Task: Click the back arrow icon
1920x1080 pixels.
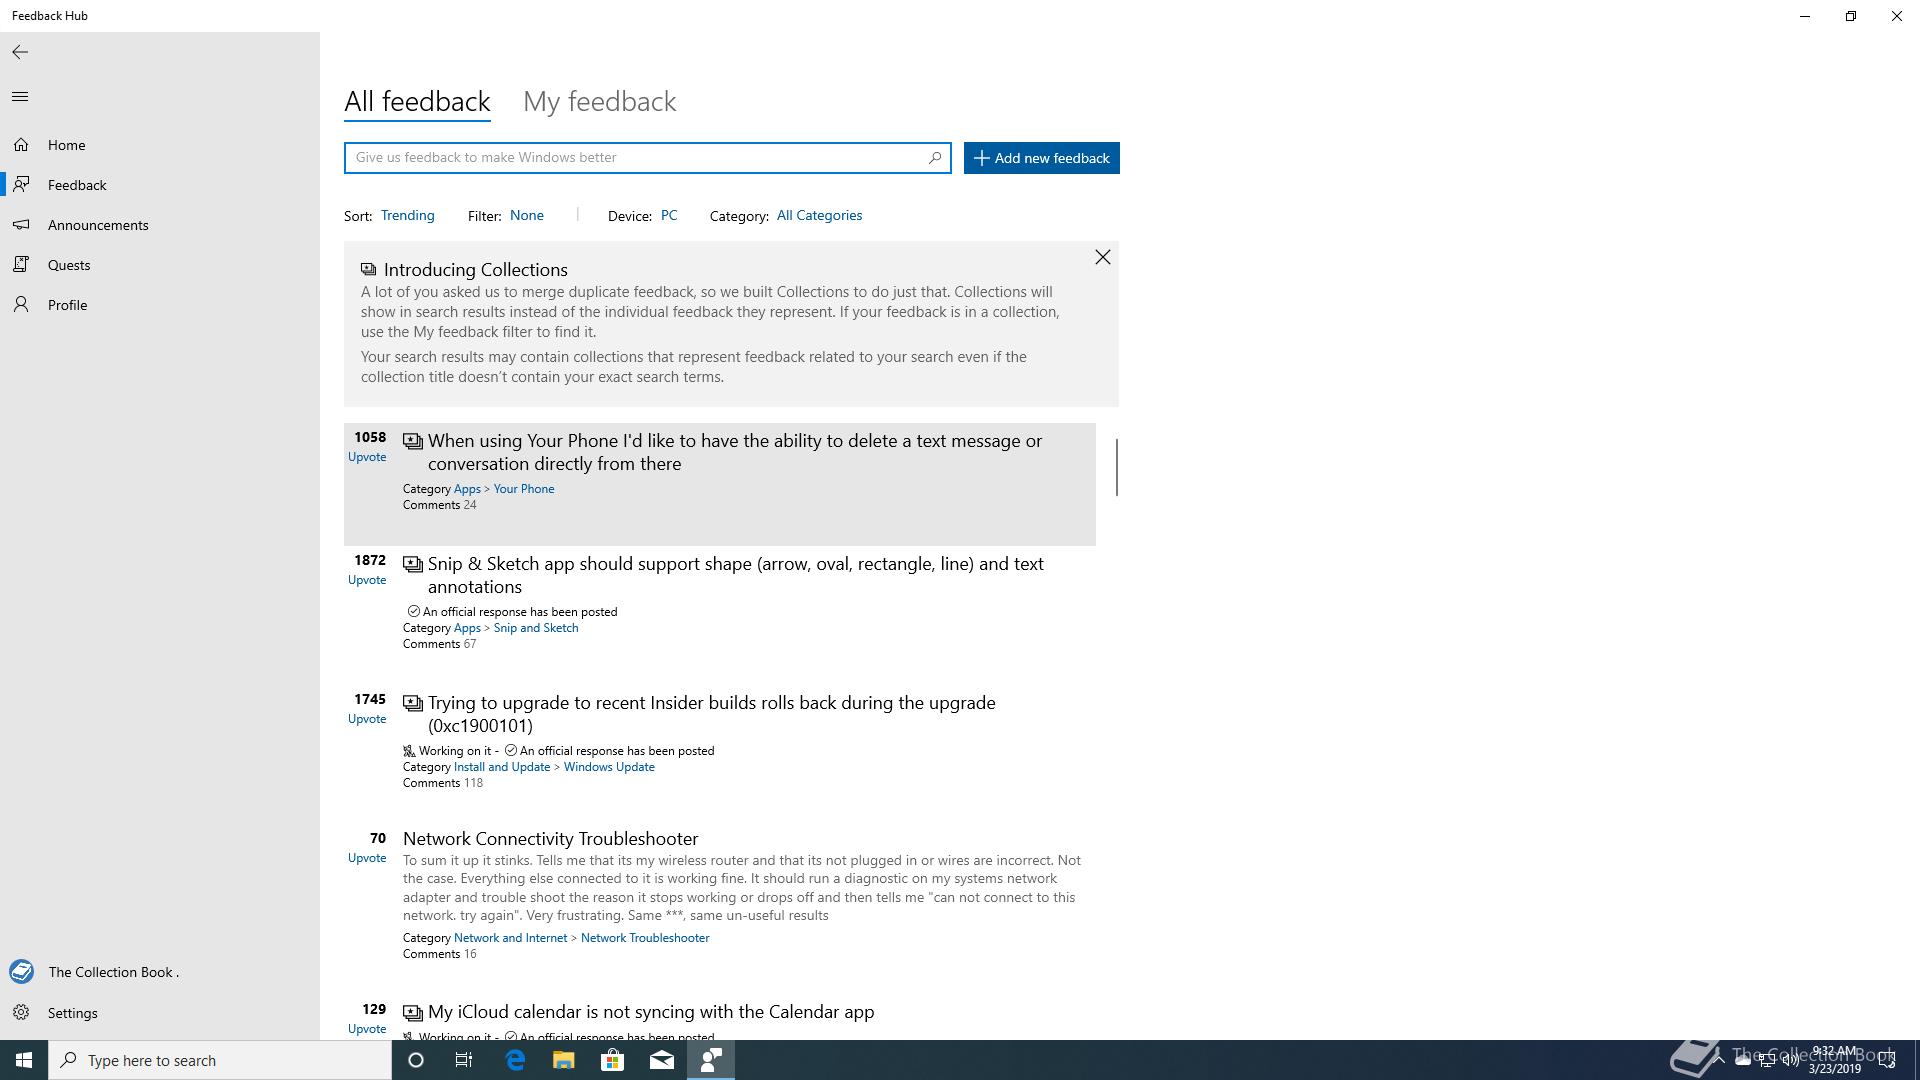Action: (20, 52)
